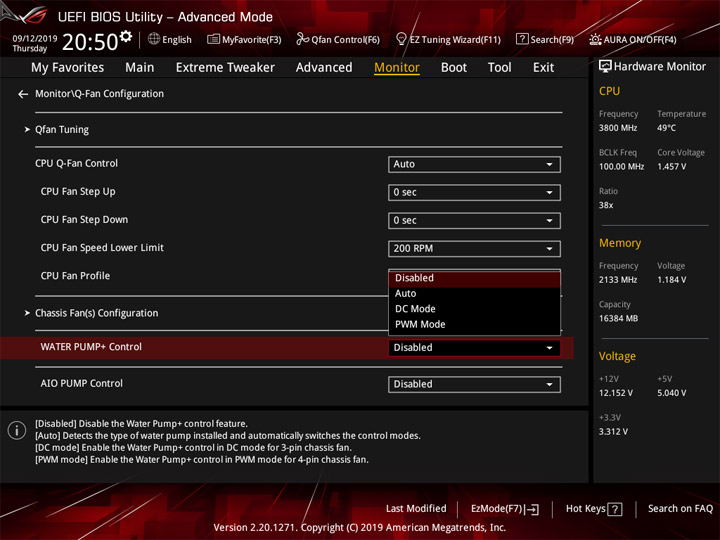720x540 pixels.
Task: Click the Ratio value 38x
Action: 606,205
